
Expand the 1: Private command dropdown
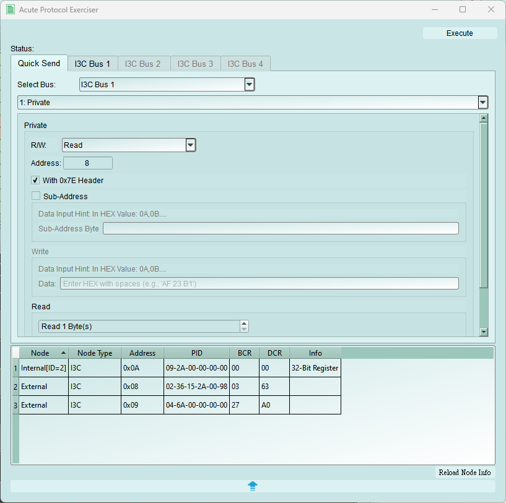pyautogui.click(x=483, y=102)
